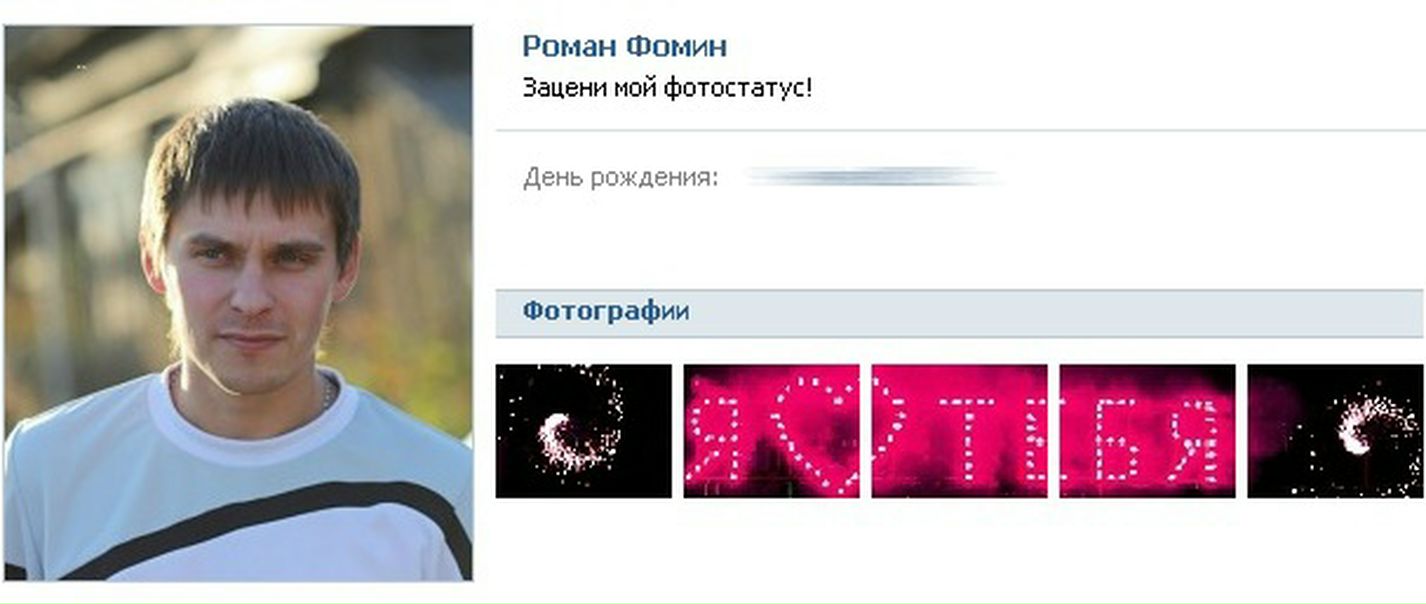Open the Фотографии section header link

tap(605, 311)
